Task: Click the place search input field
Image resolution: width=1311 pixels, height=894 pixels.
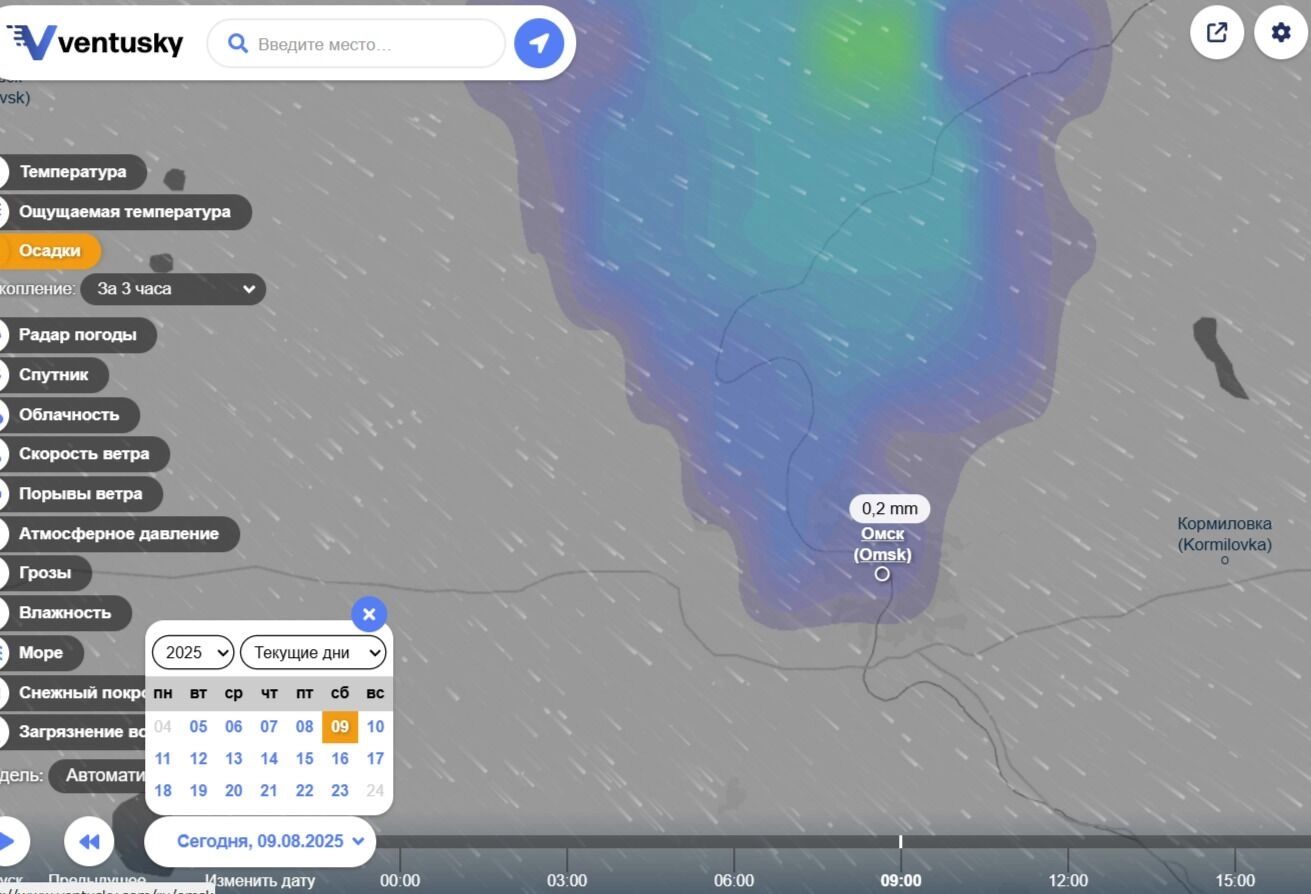Action: [x=375, y=44]
